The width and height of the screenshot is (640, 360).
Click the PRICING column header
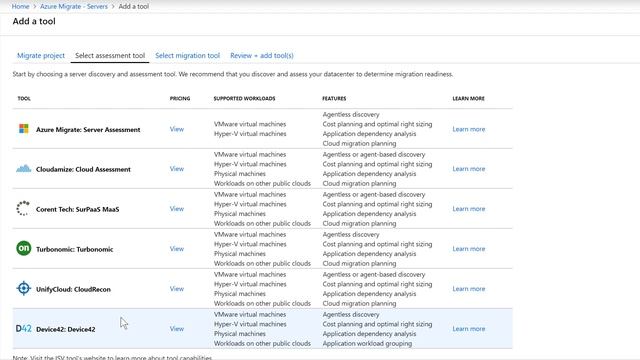(x=180, y=98)
